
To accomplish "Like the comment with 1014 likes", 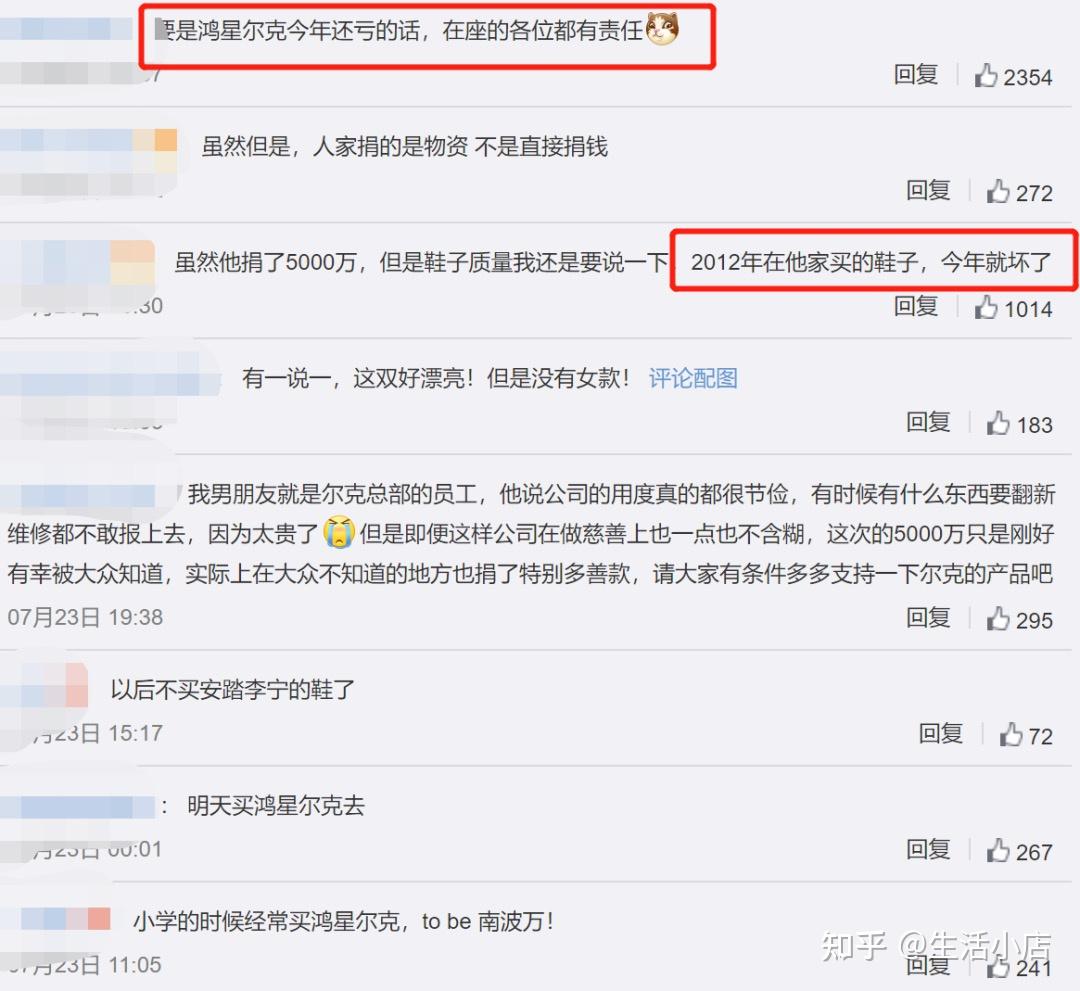I will [986, 306].
